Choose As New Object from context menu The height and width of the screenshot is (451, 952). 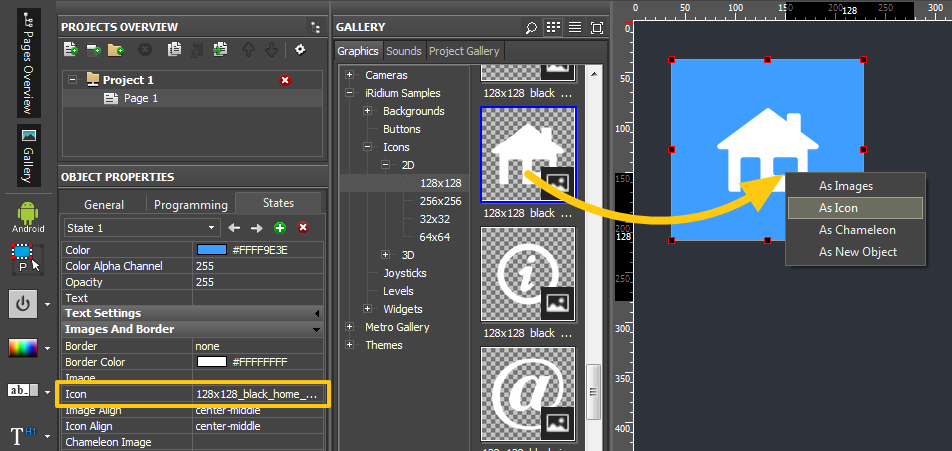point(855,252)
